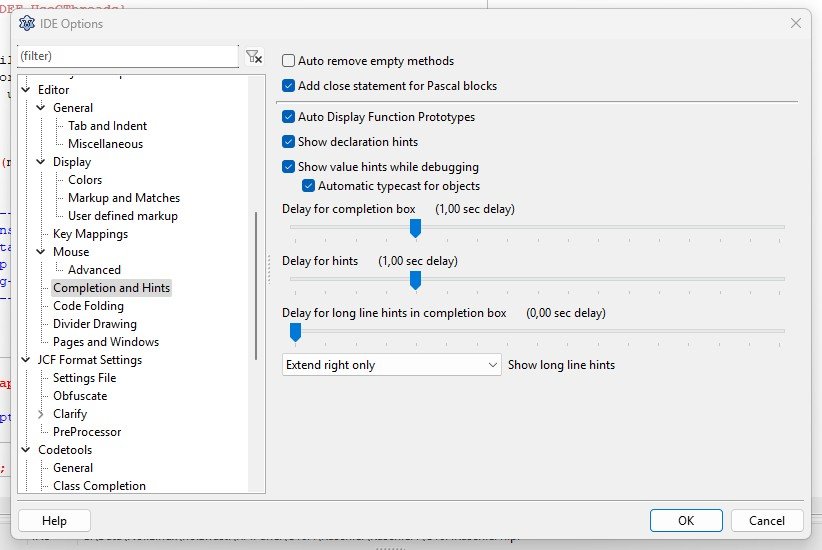Image resolution: width=822 pixels, height=550 pixels.
Task: Open the Key Mappings settings page
Action: [90, 234]
